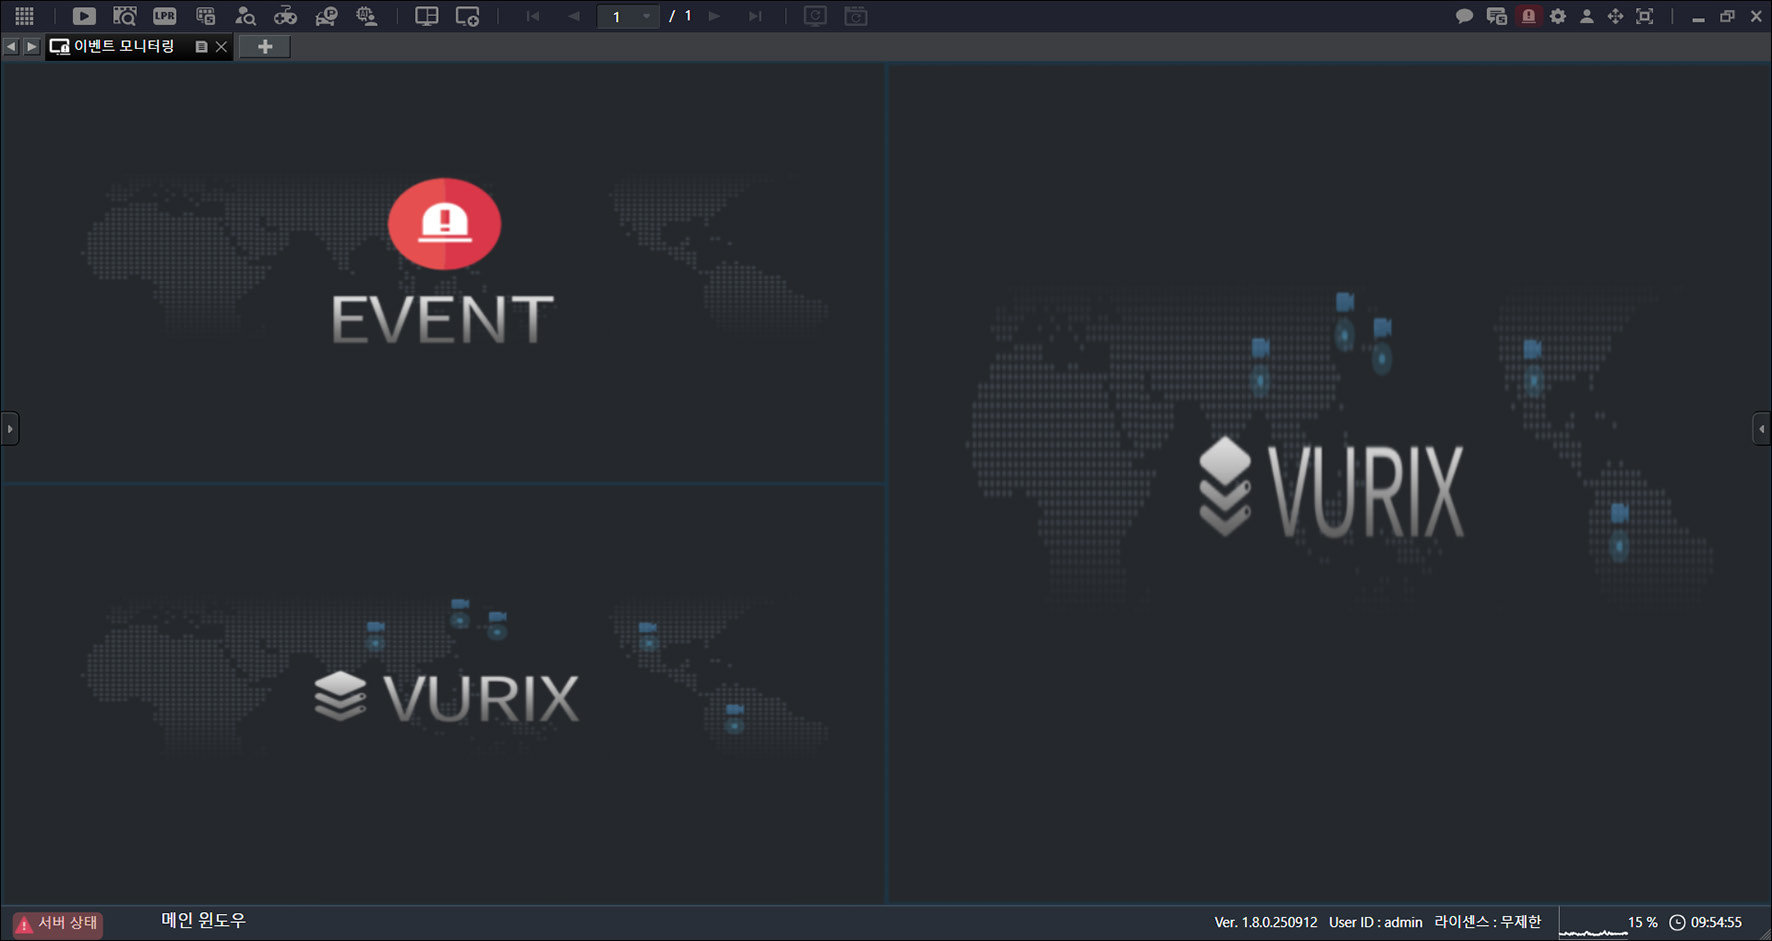1772x941 pixels.
Task: Open the LPR license plate tool
Action: click(x=165, y=16)
